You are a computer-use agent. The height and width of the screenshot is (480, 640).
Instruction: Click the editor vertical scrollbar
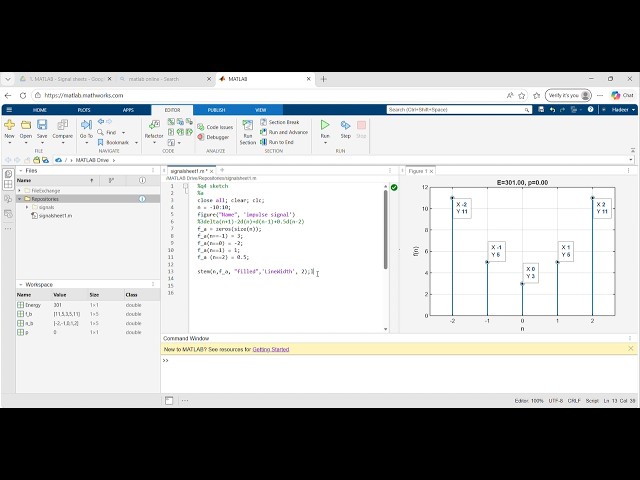[x=385, y=230]
